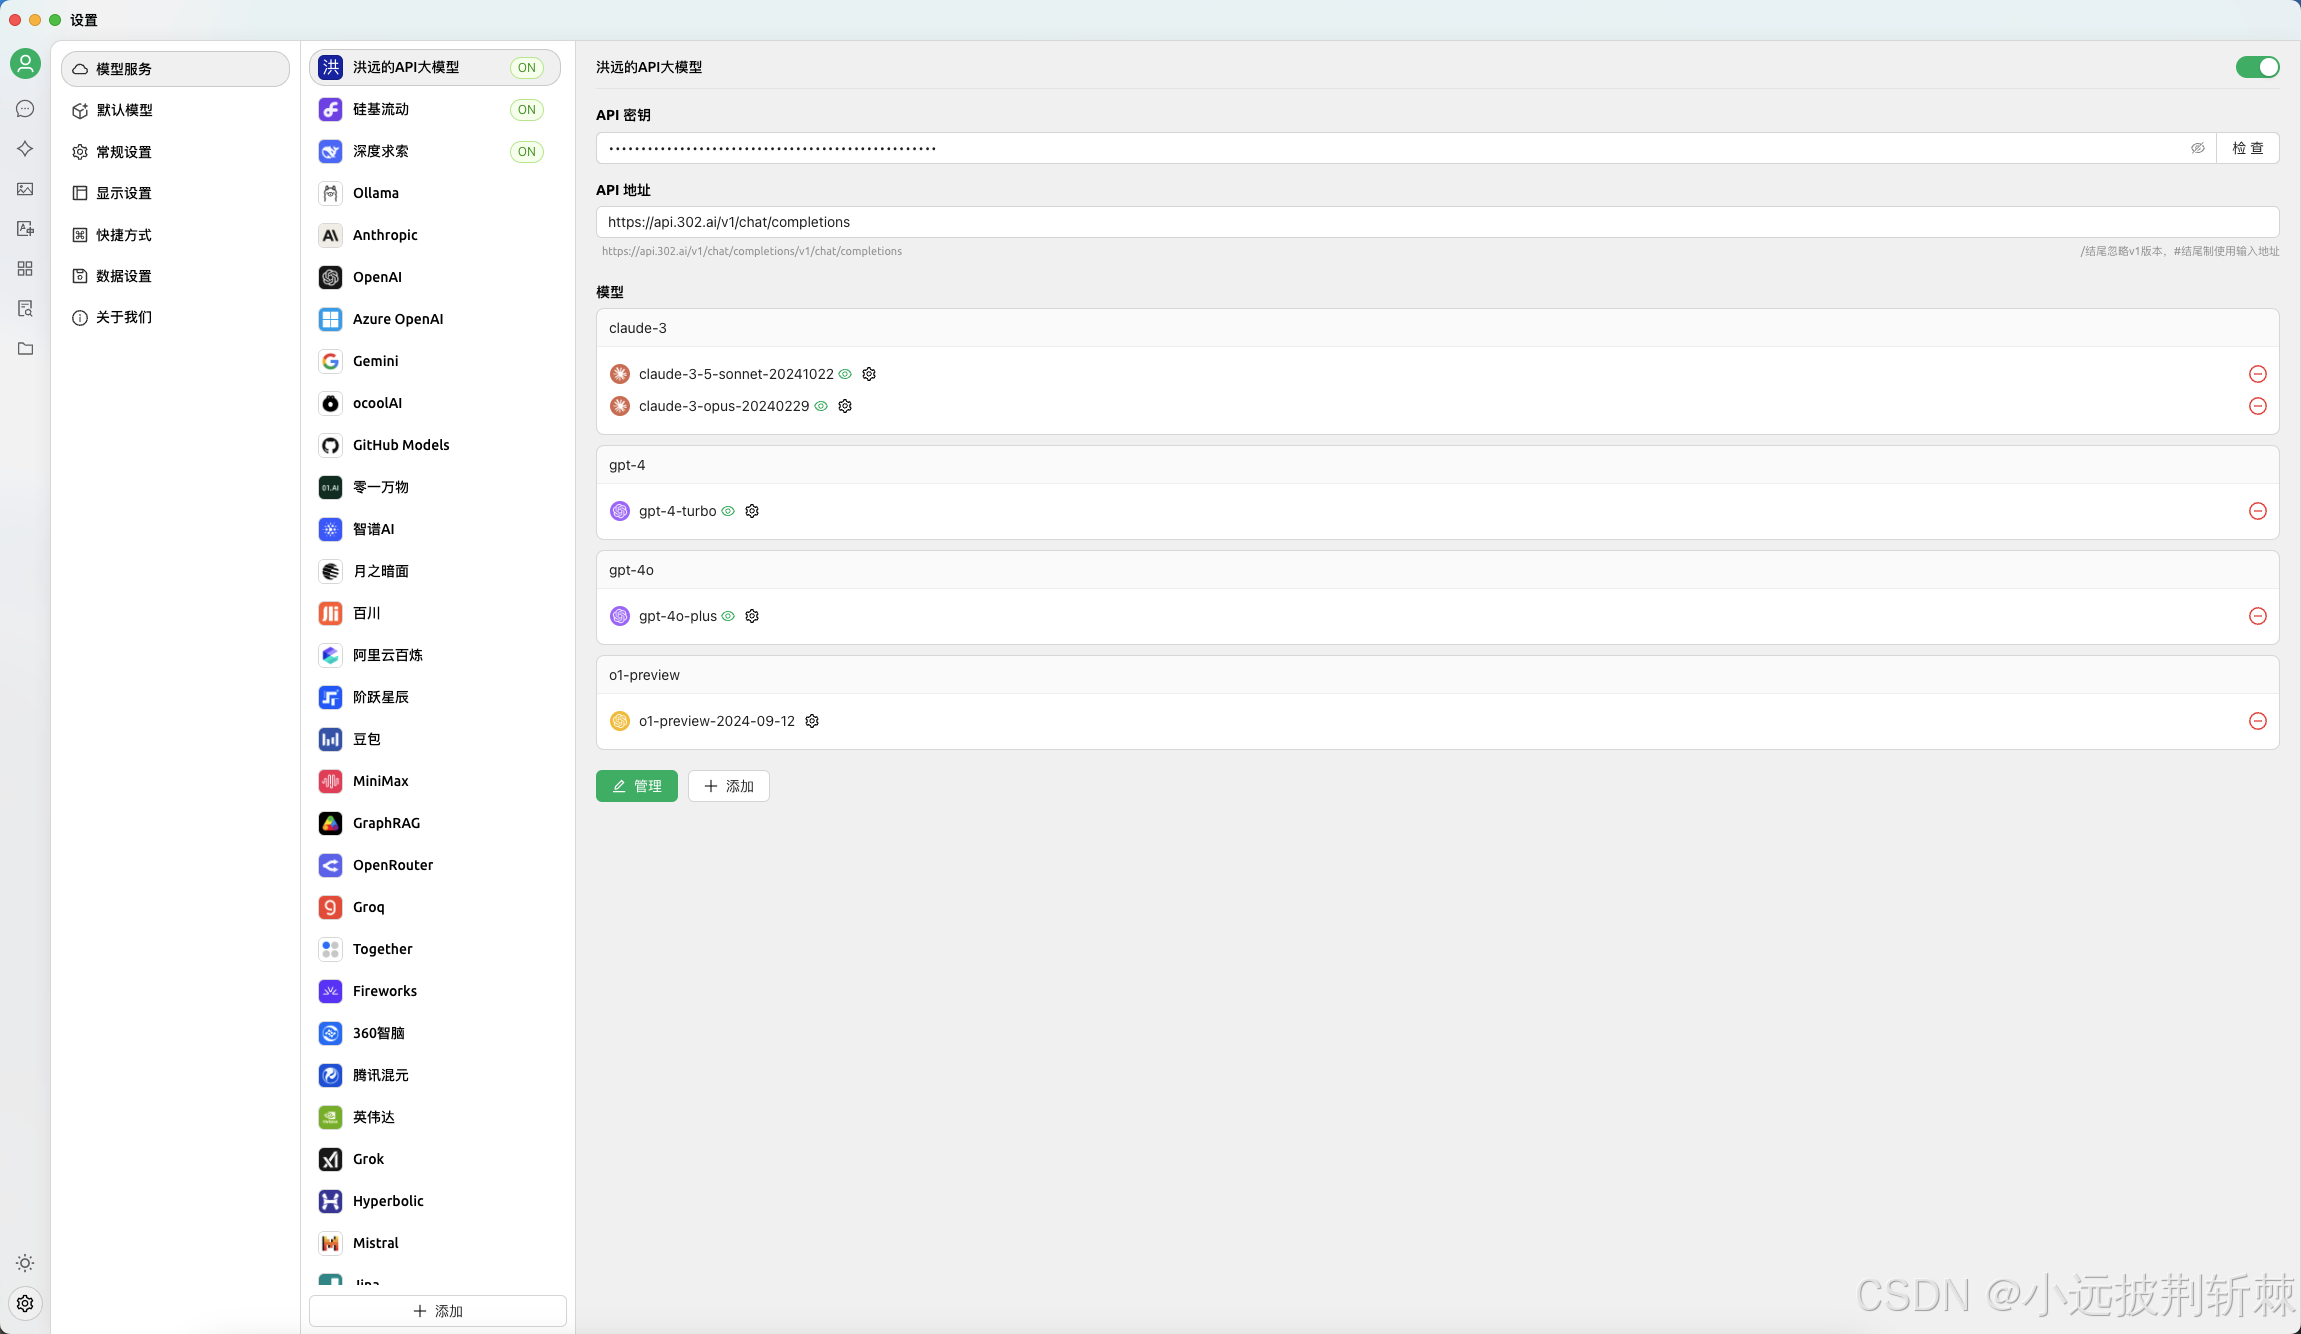The width and height of the screenshot is (2301, 1334).
Task: Remove gpt-4-turbo with minus icon
Action: click(2257, 511)
